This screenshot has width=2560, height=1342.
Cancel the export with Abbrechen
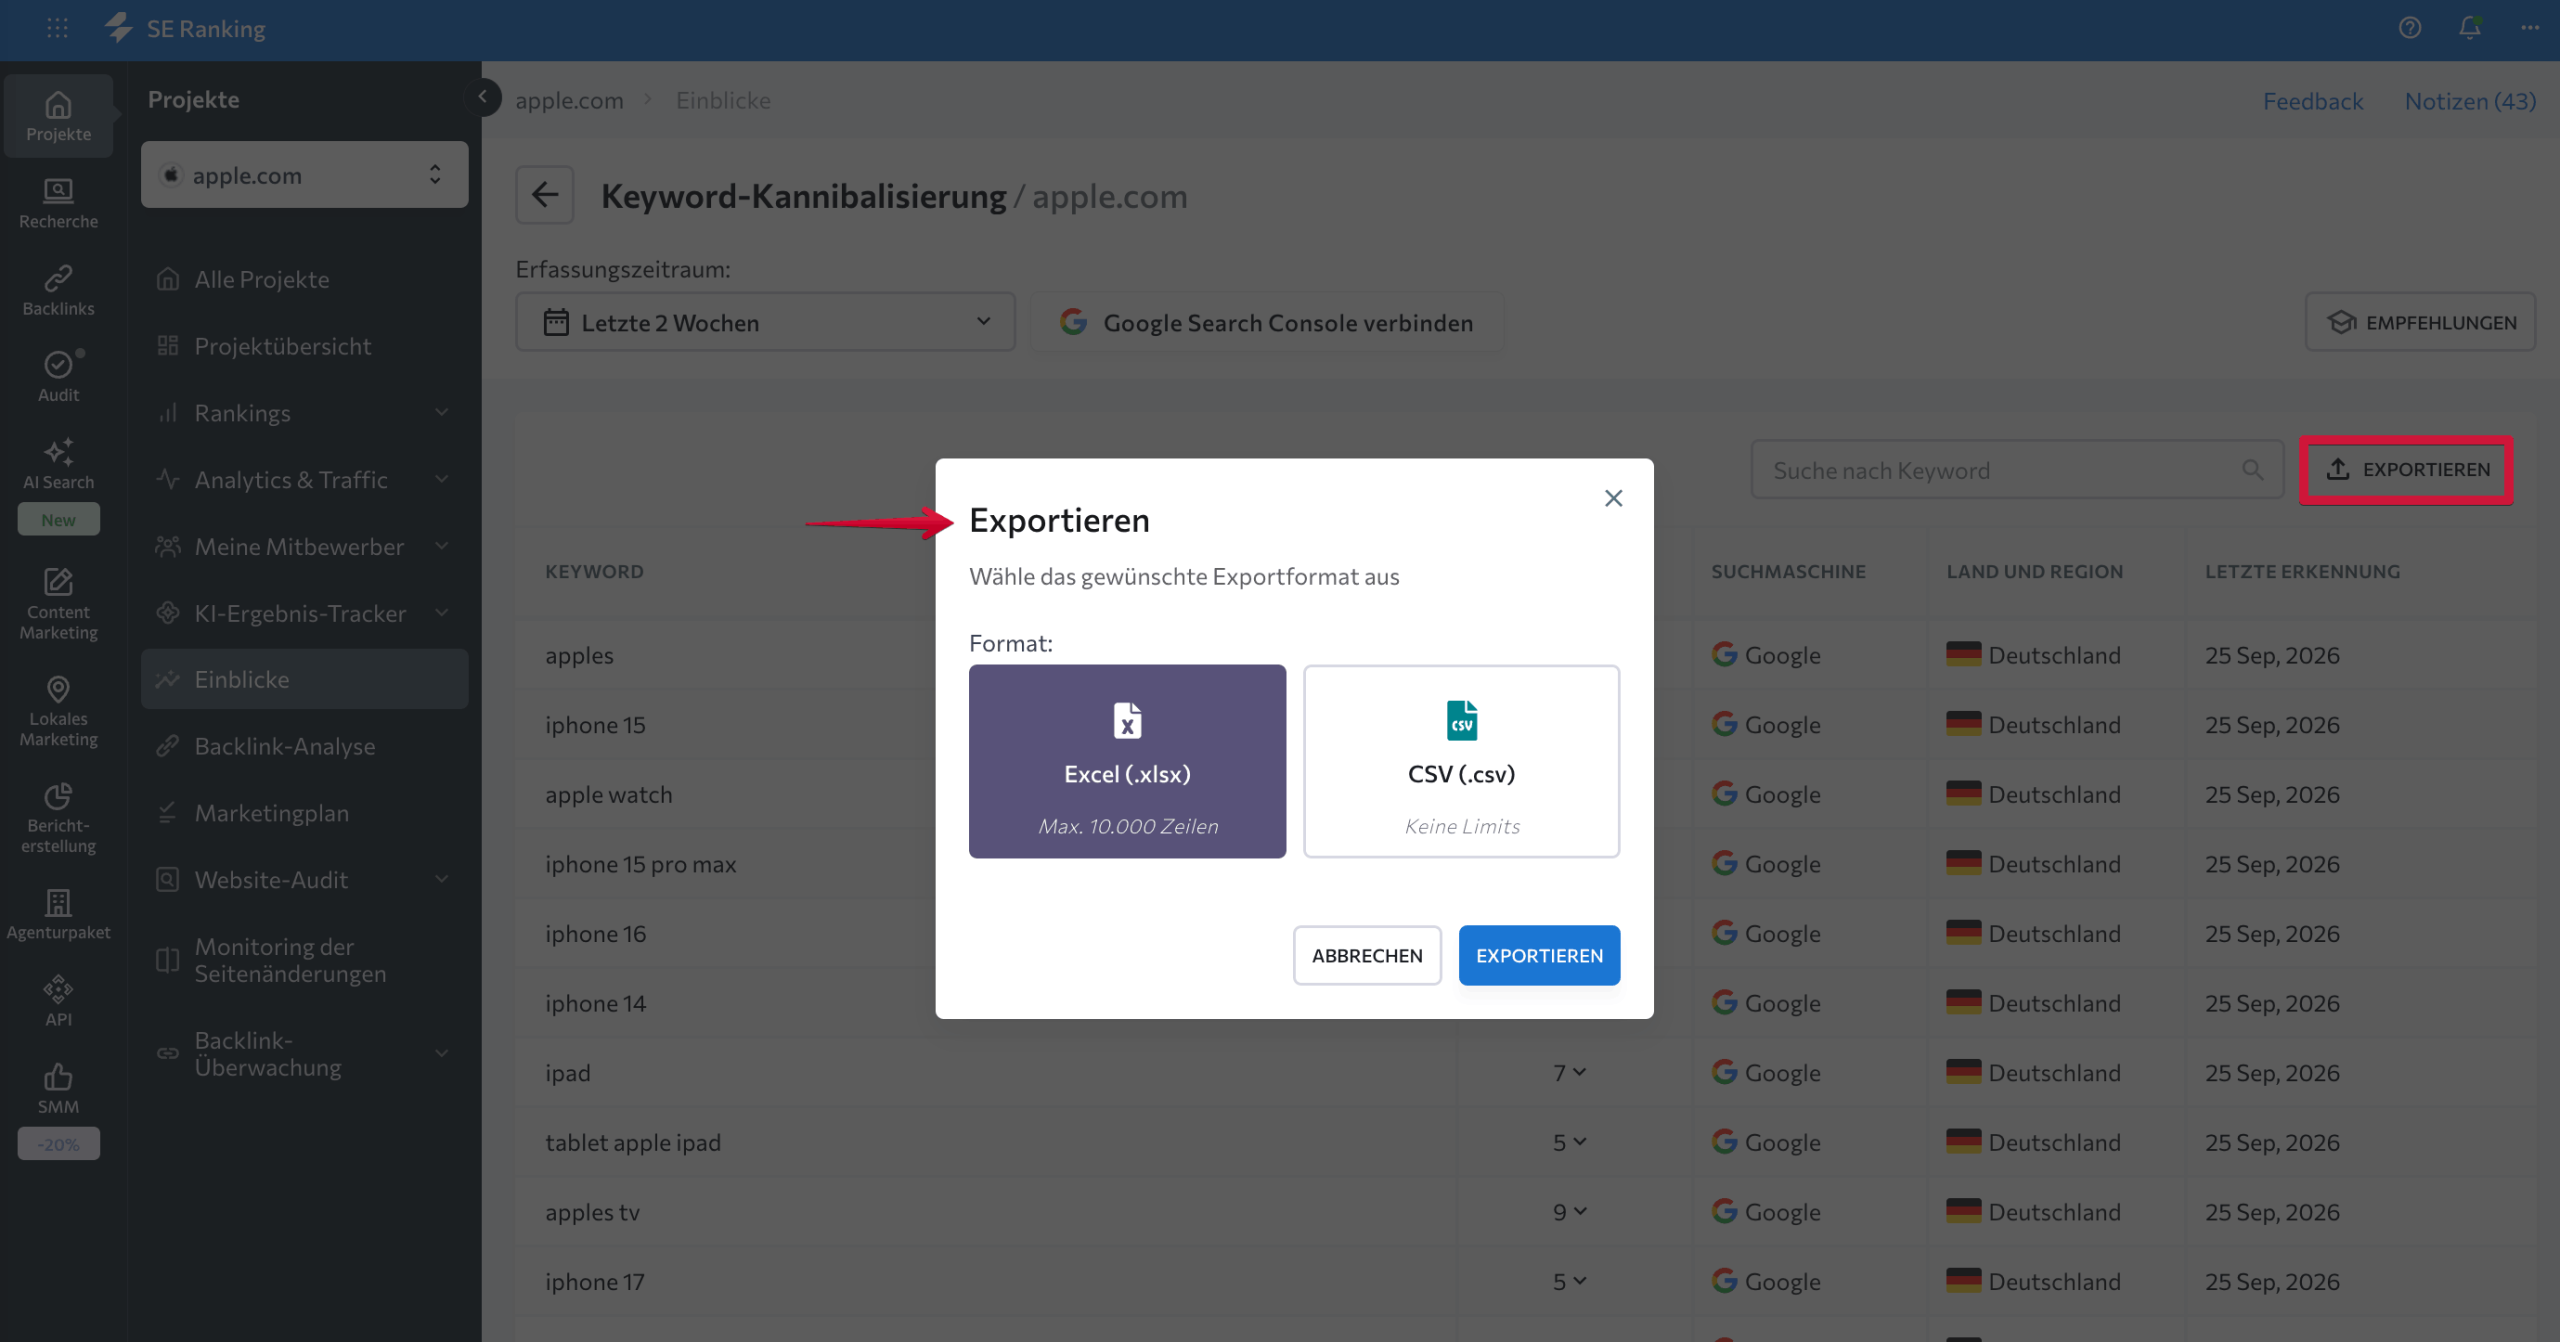coord(1366,955)
